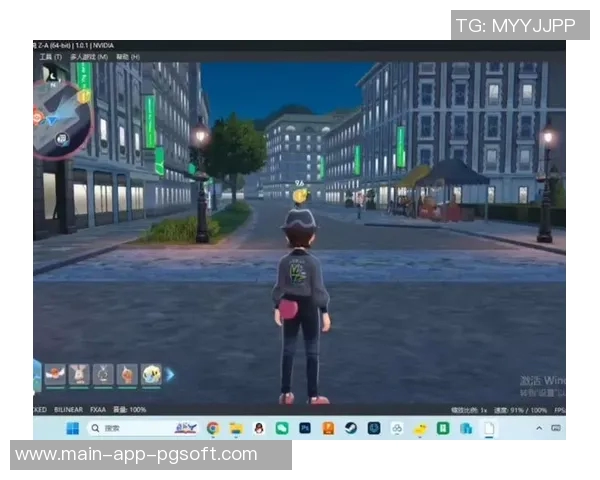Open Steam from the taskbar
Screen dimensions: 600x480
[351, 428]
